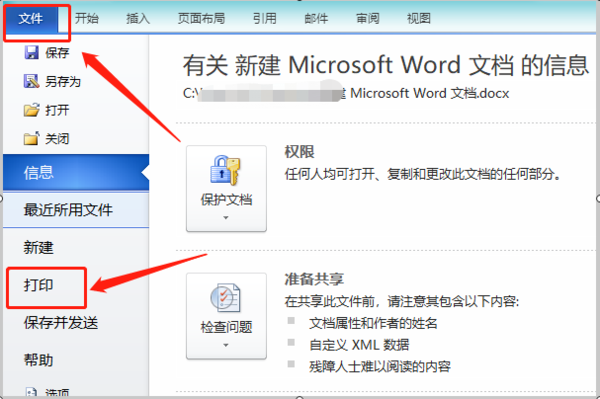600x399 pixels.
Task: Expand the Check for Issues dropdown arrow
Action: pyautogui.click(x=226, y=345)
